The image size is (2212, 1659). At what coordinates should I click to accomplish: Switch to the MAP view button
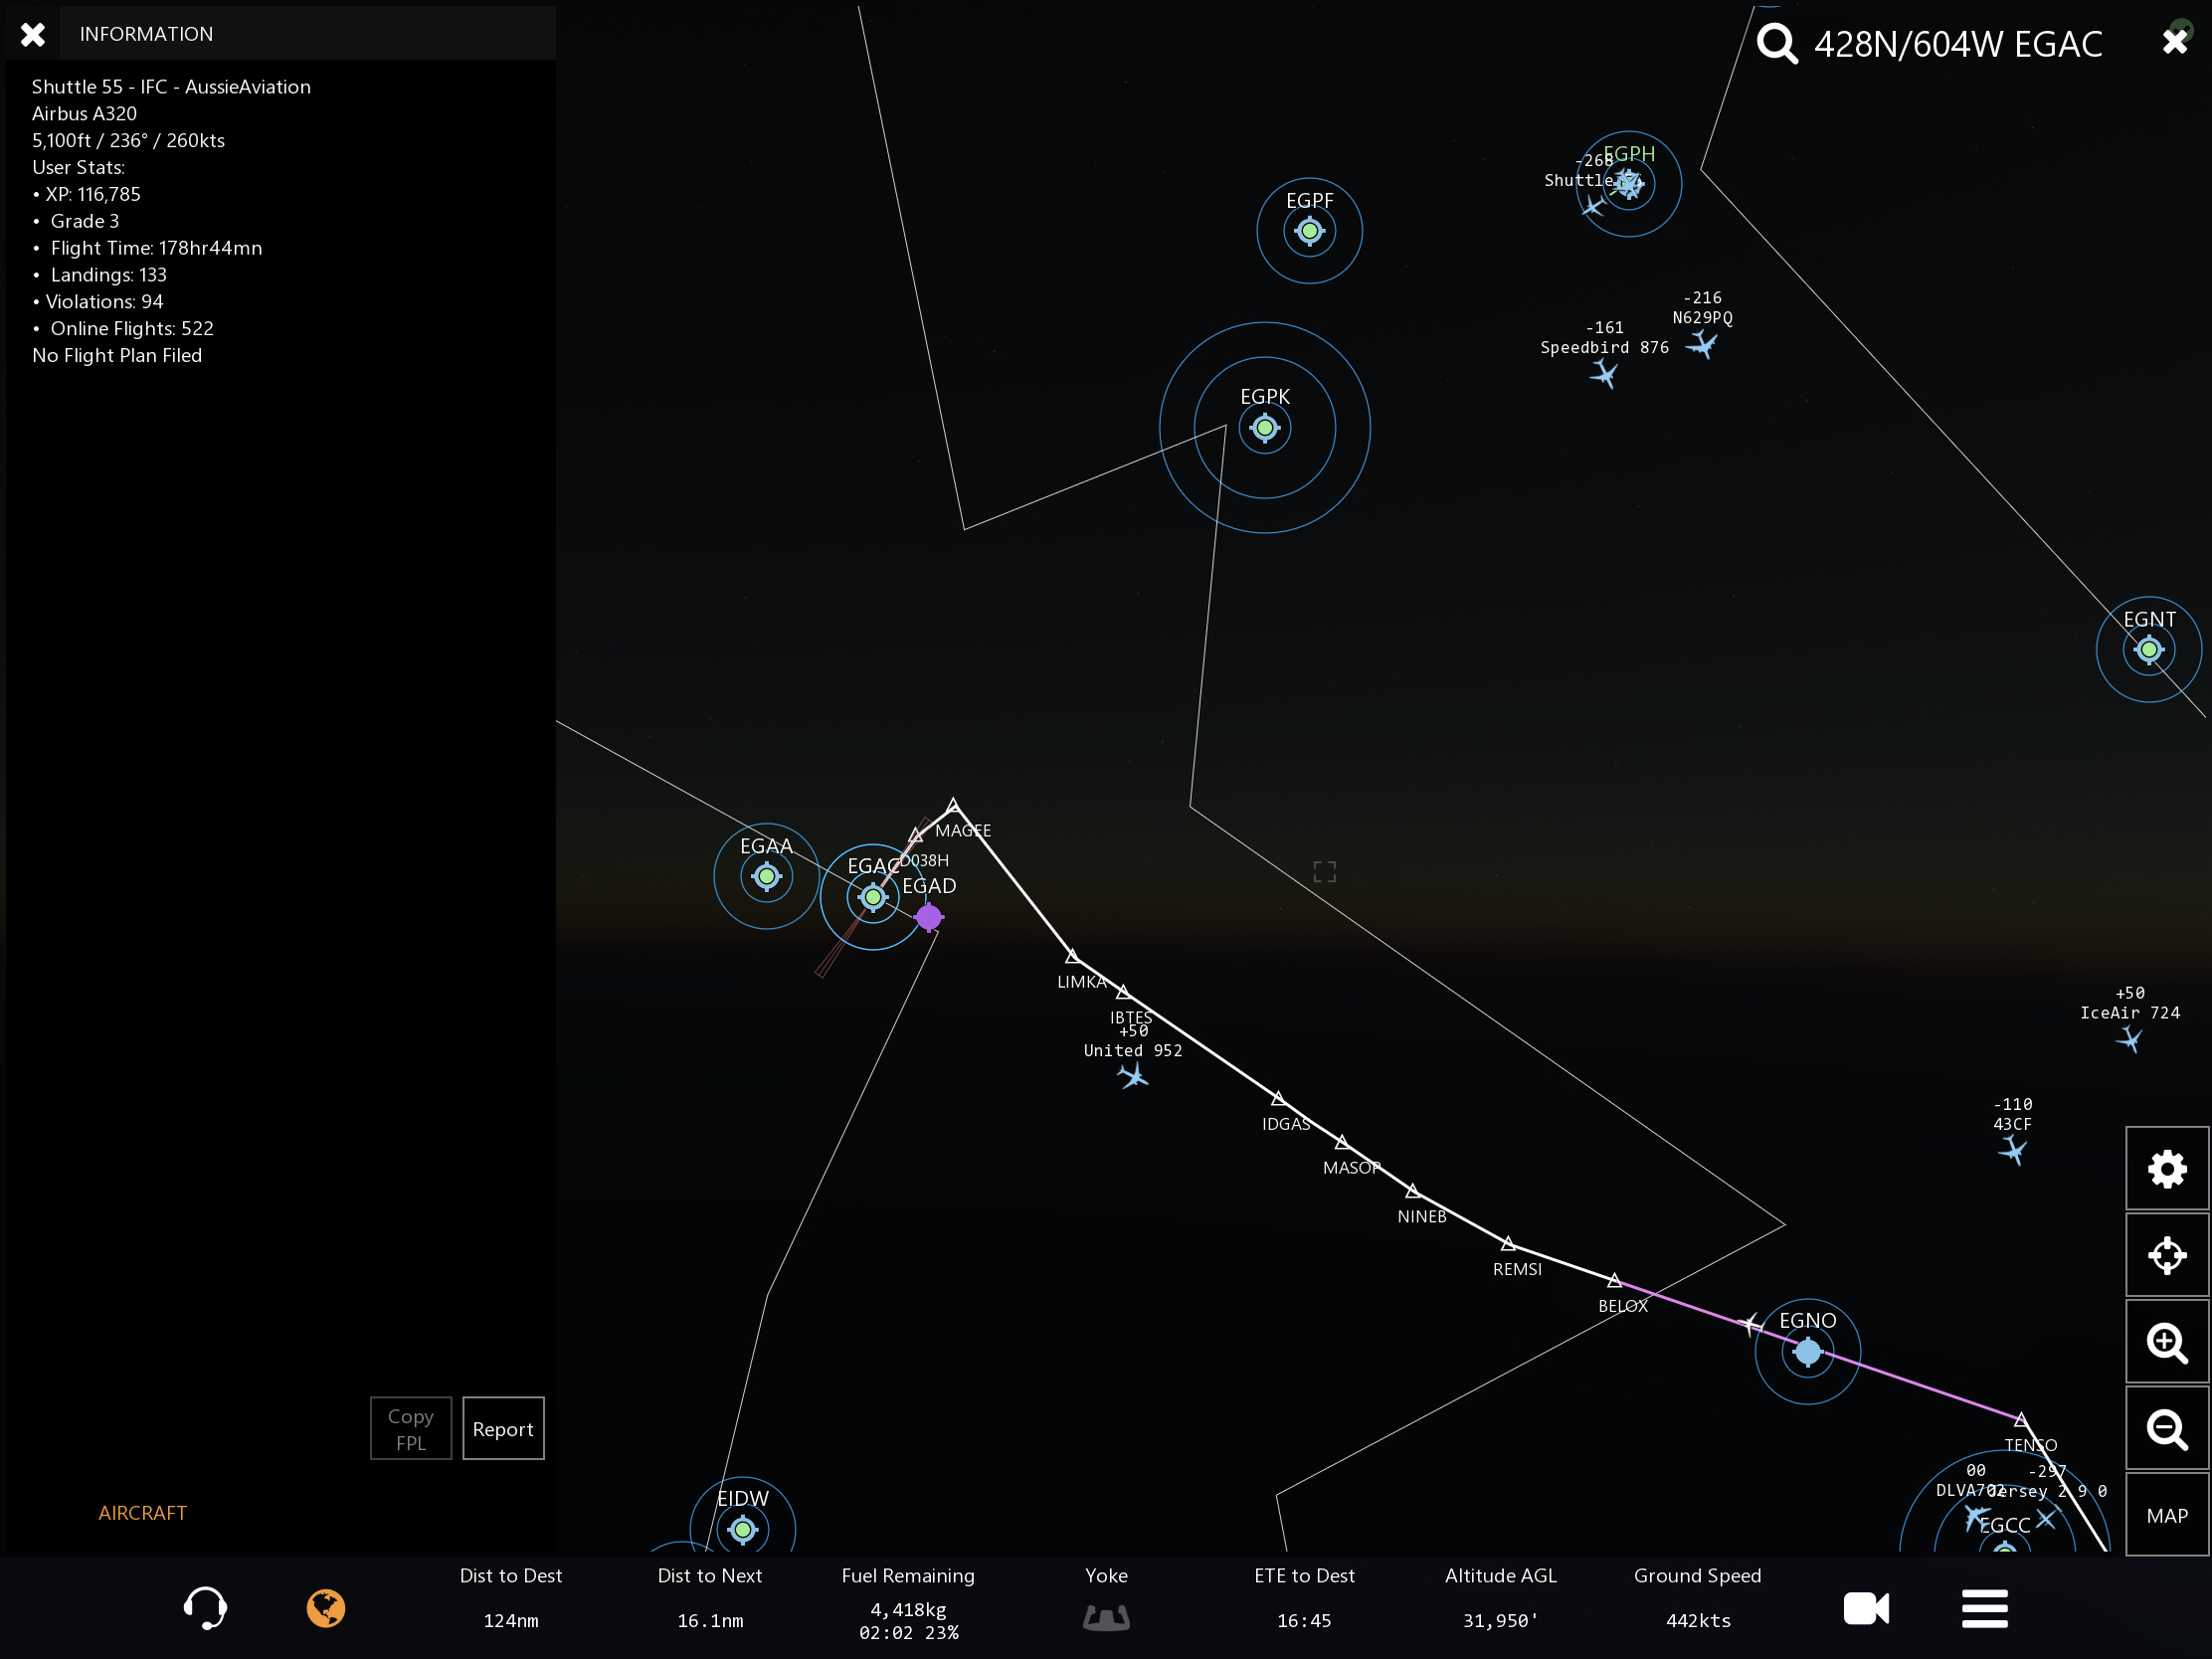(x=2166, y=1515)
